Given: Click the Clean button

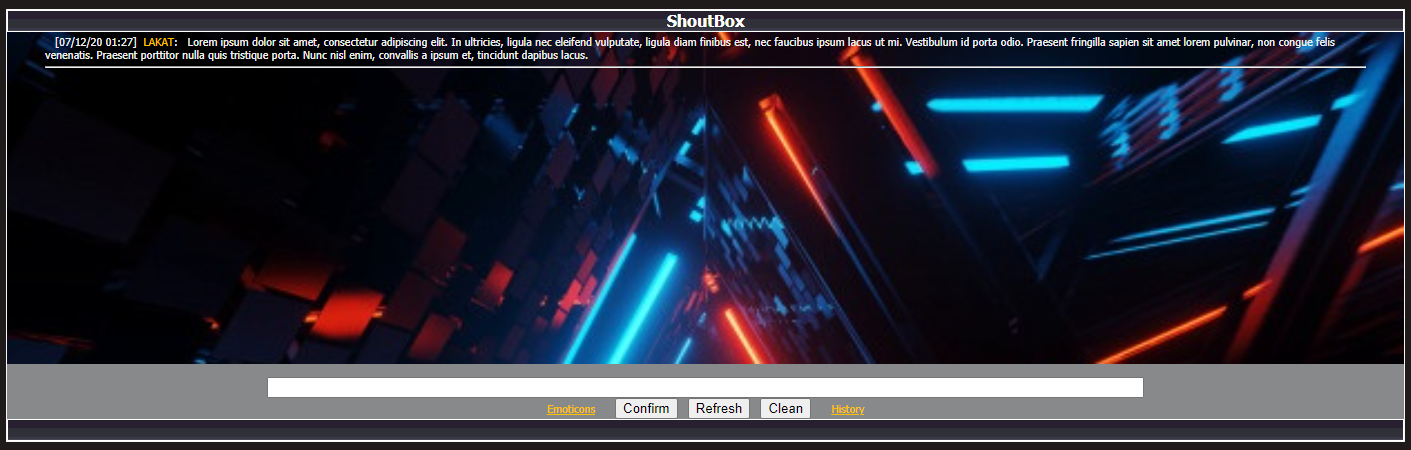Looking at the screenshot, I should [x=785, y=408].
